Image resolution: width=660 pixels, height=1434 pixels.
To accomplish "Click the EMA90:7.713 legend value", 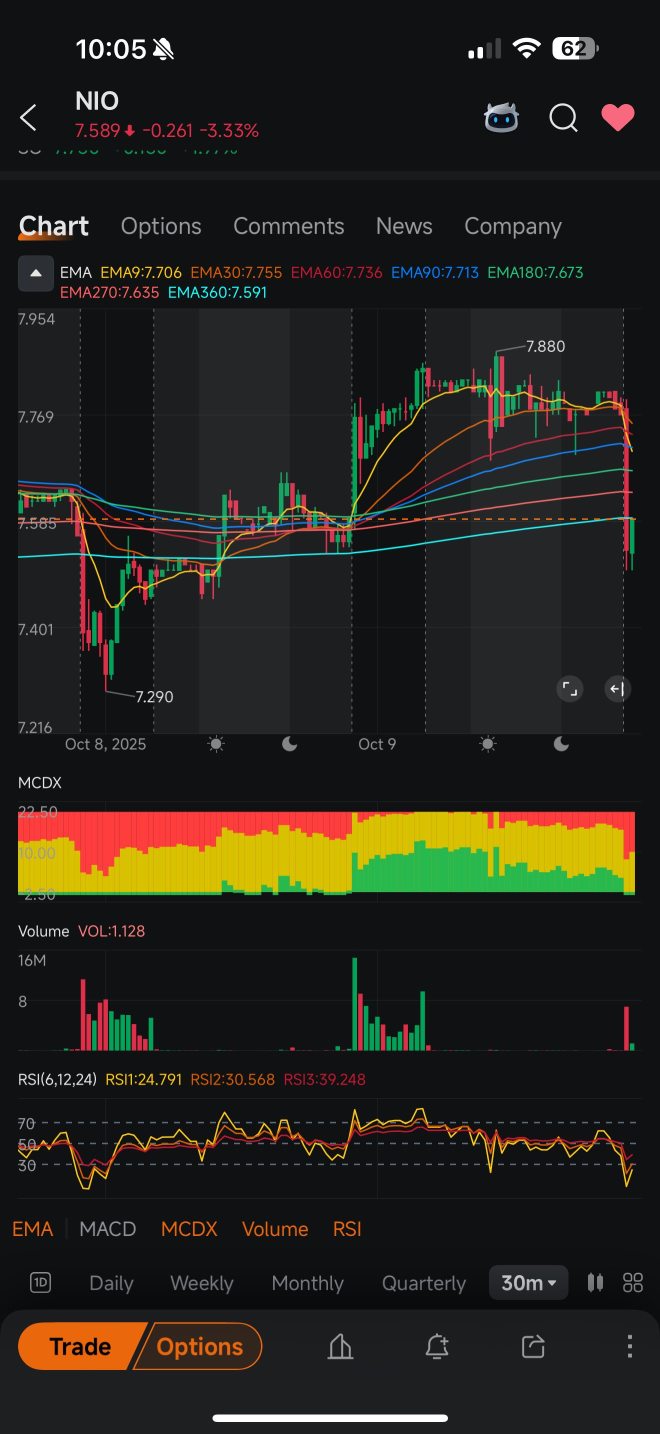I will [436, 272].
